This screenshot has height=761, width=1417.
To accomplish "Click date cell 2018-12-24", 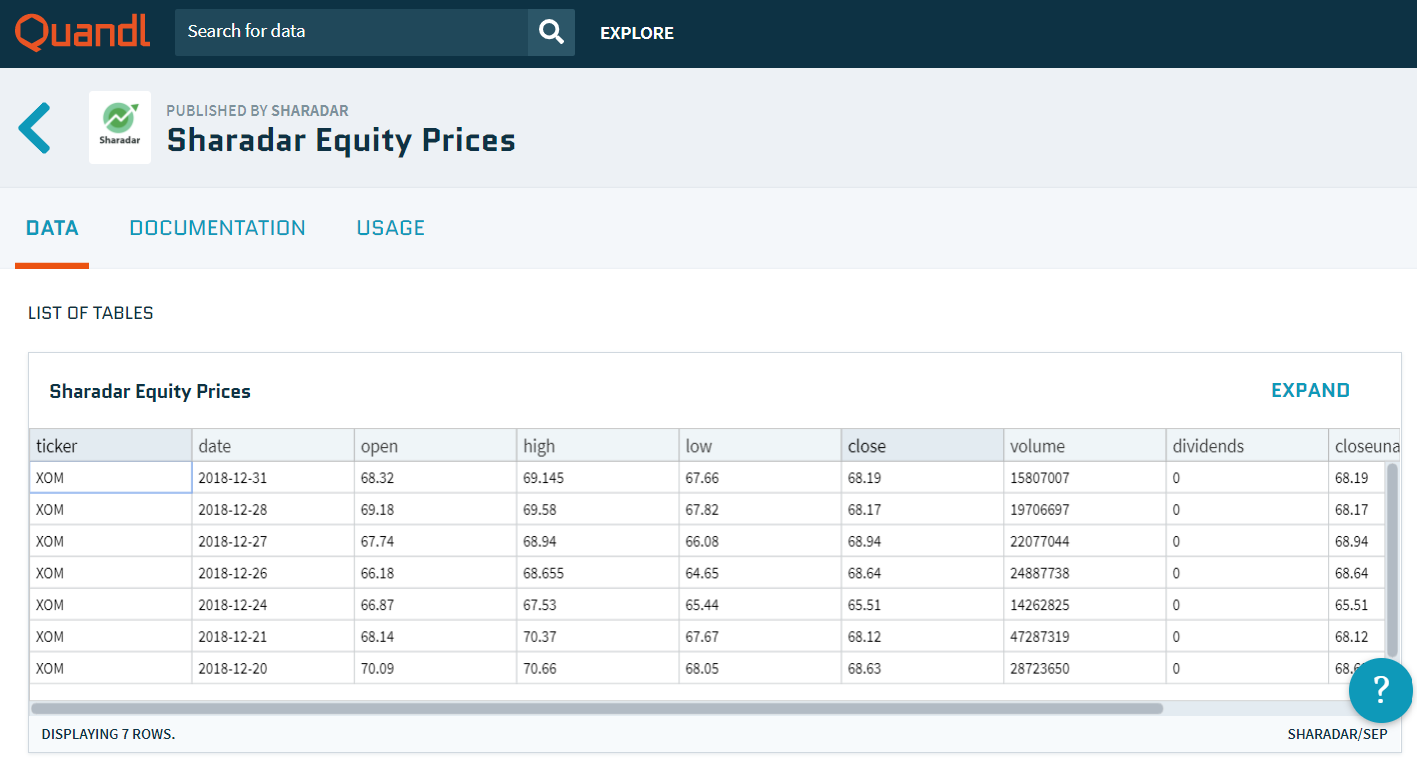I will pyautogui.click(x=273, y=605).
